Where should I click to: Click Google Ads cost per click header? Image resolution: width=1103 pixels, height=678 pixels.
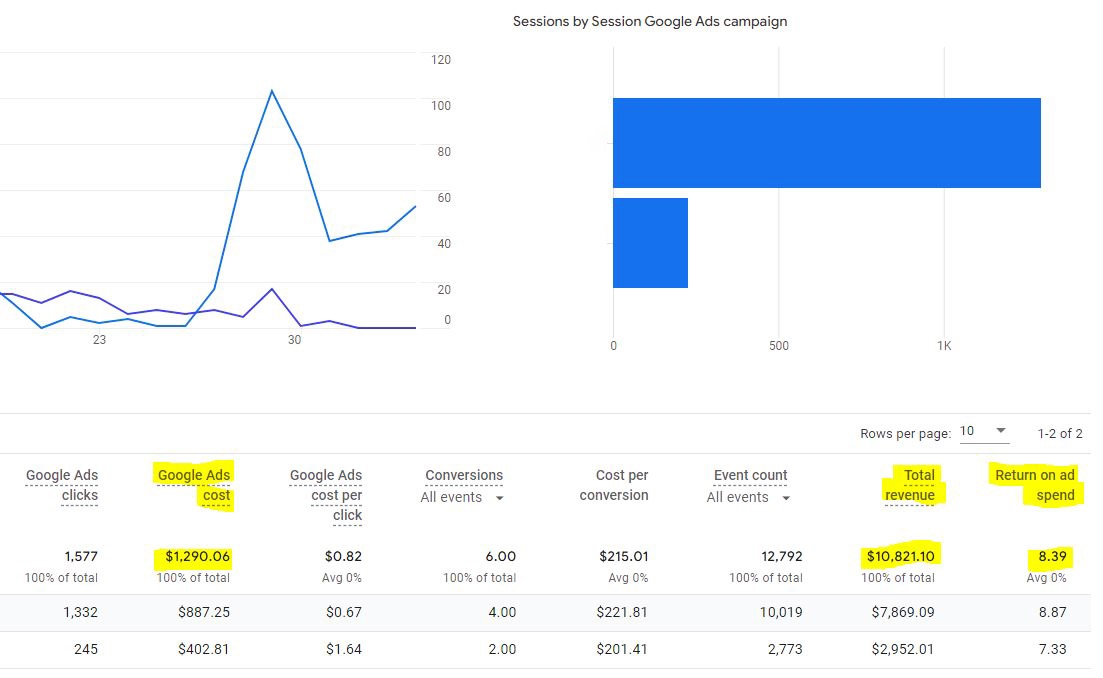tap(326, 495)
